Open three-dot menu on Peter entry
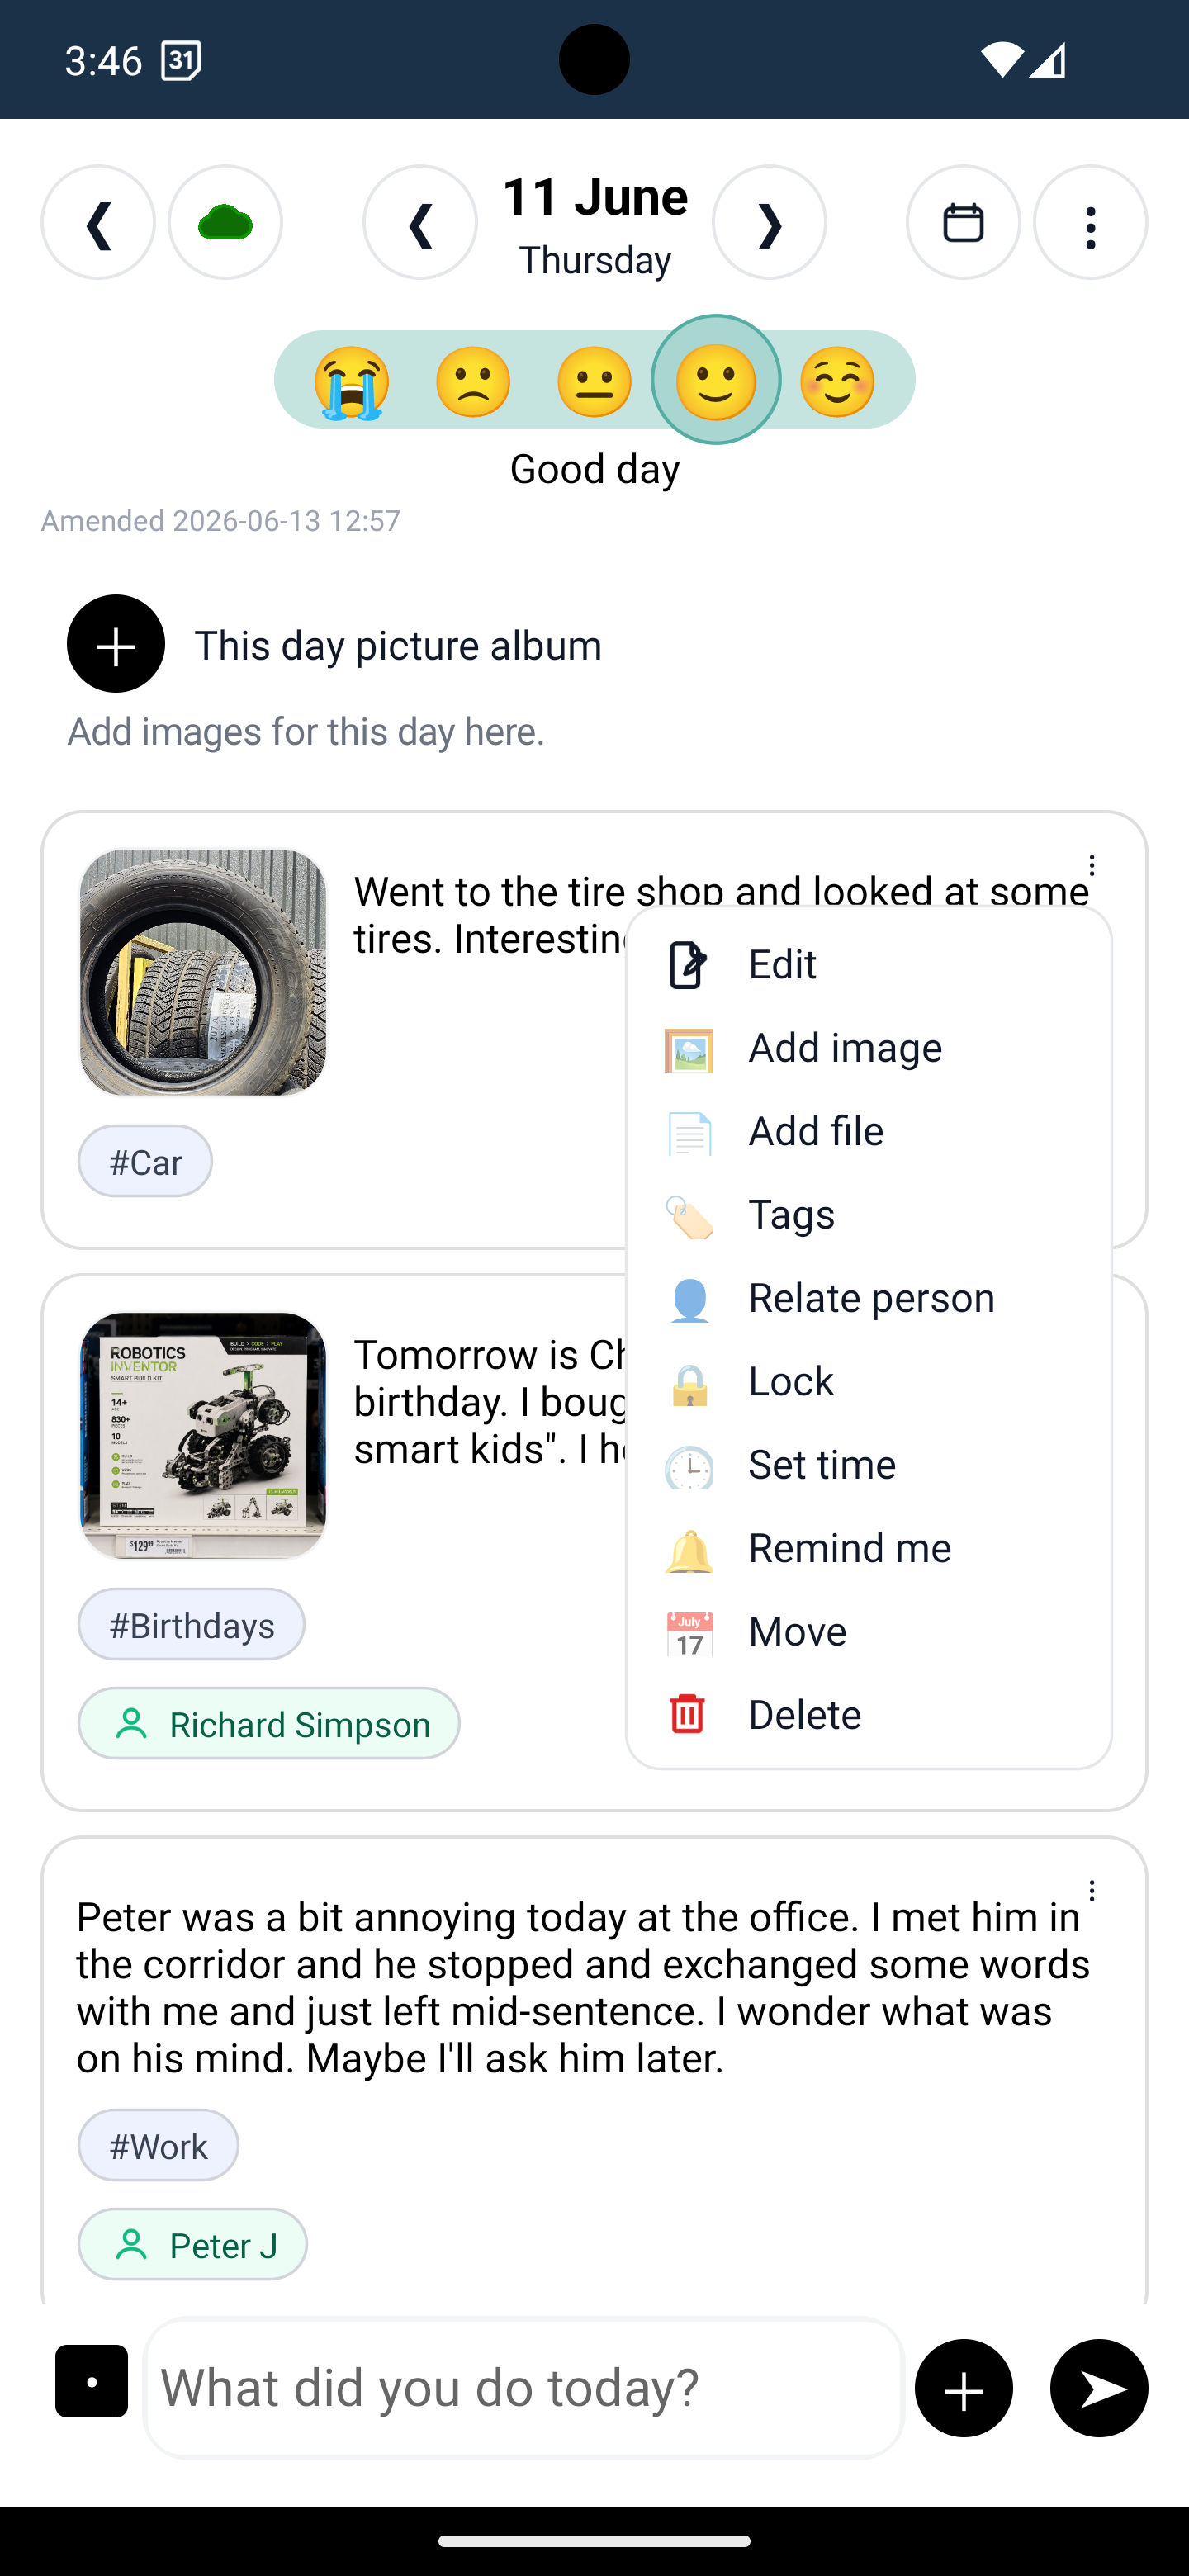This screenshot has height=2576, width=1189. 1092,1890
